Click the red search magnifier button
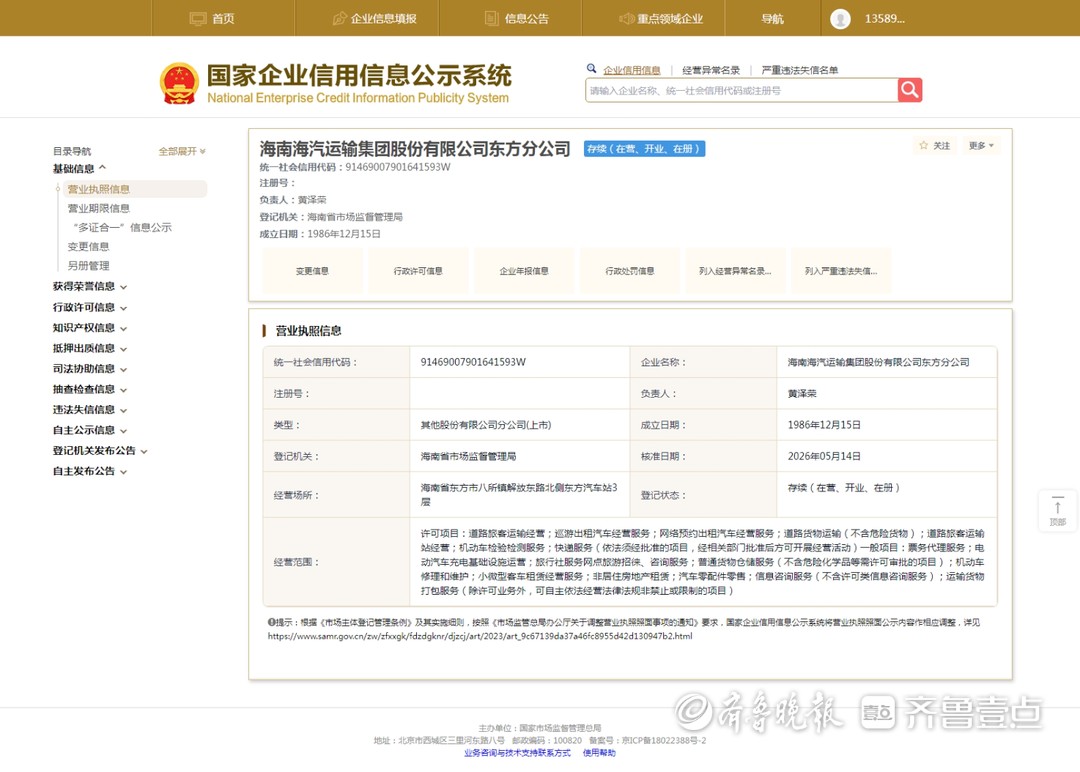1080x772 pixels. [910, 90]
